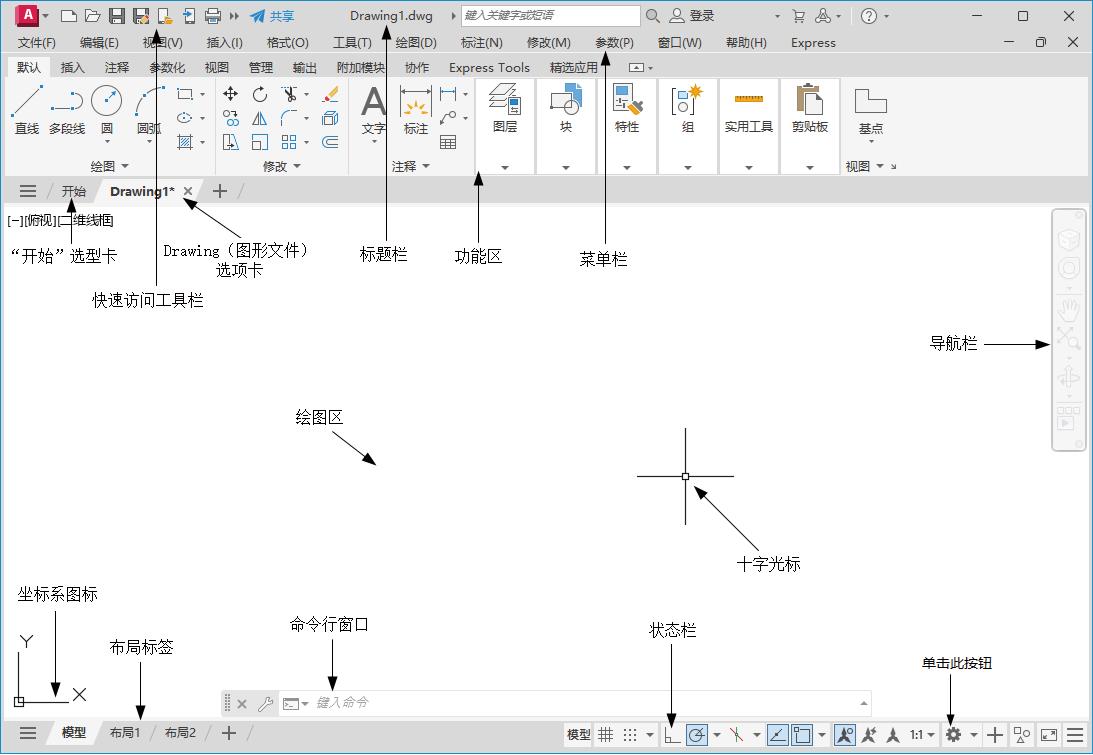Viewport: 1093px width, 755px height.
Task: Select the Line (直线) drawing tool
Action: pos(27,109)
